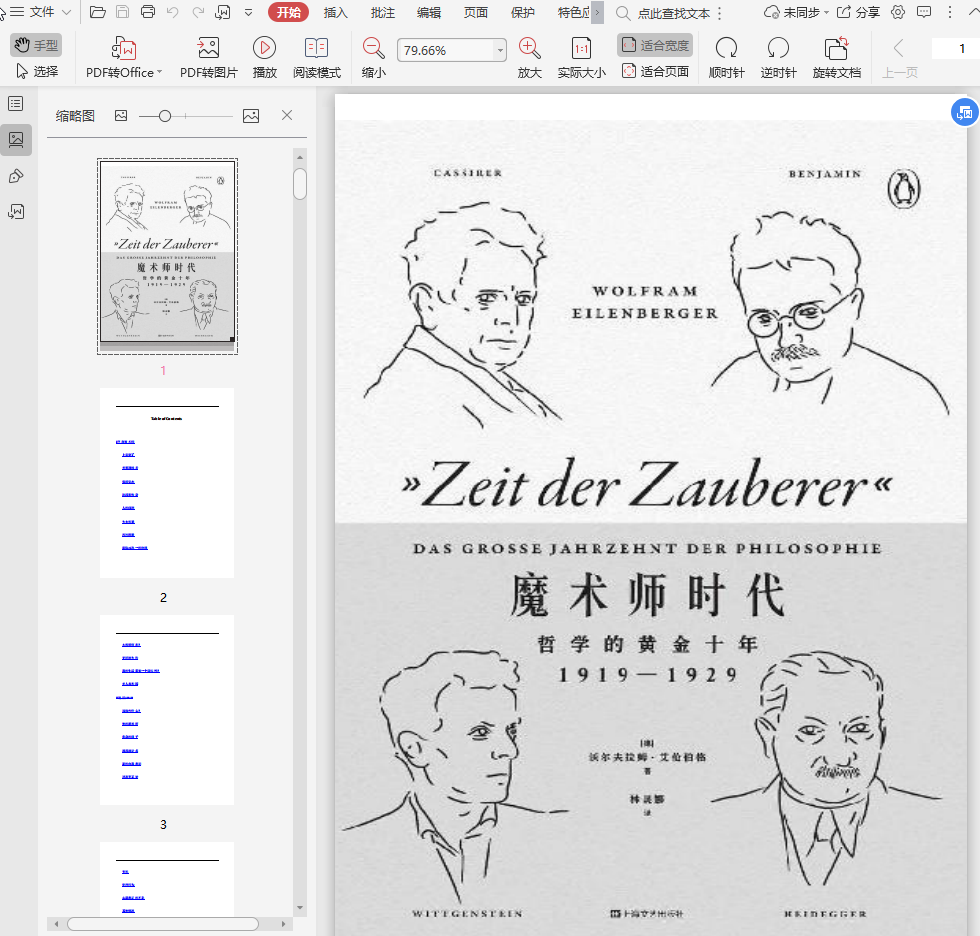Open the zoom percentage dropdown arrow
Viewport: 980px width, 936px height.
501,50
